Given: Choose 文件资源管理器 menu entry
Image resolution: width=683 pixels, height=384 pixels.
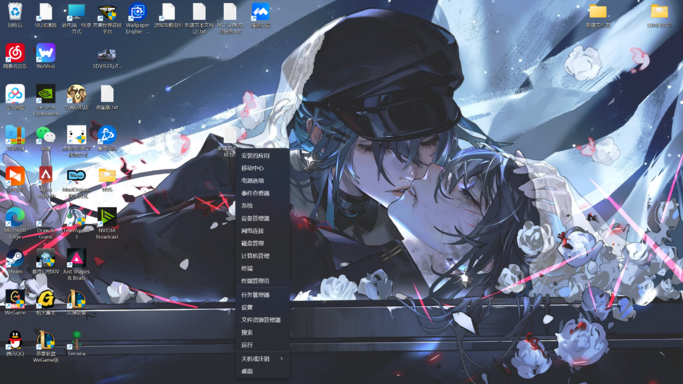Looking at the screenshot, I should pos(261,320).
